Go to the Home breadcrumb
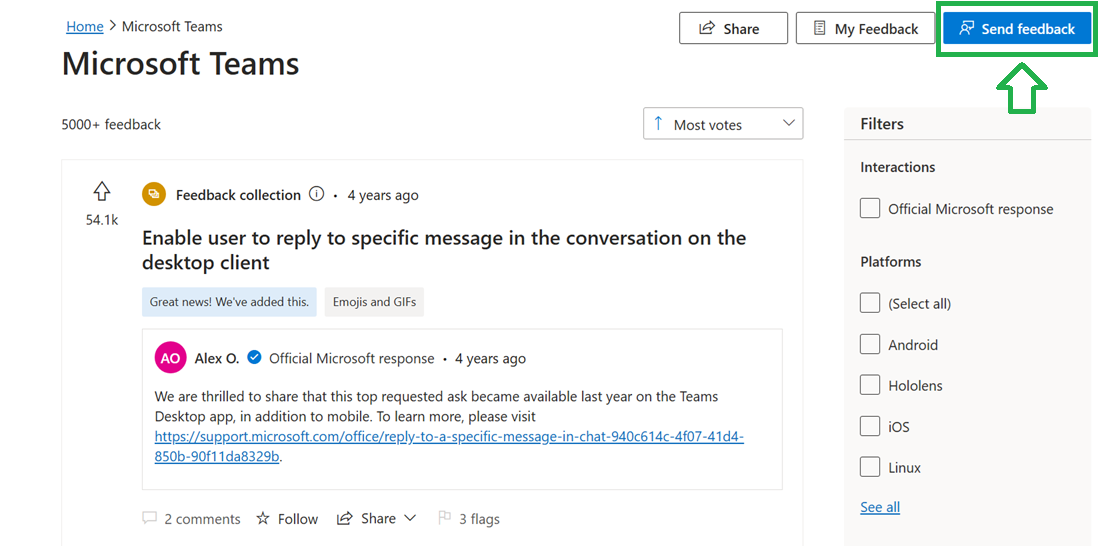 (85, 26)
